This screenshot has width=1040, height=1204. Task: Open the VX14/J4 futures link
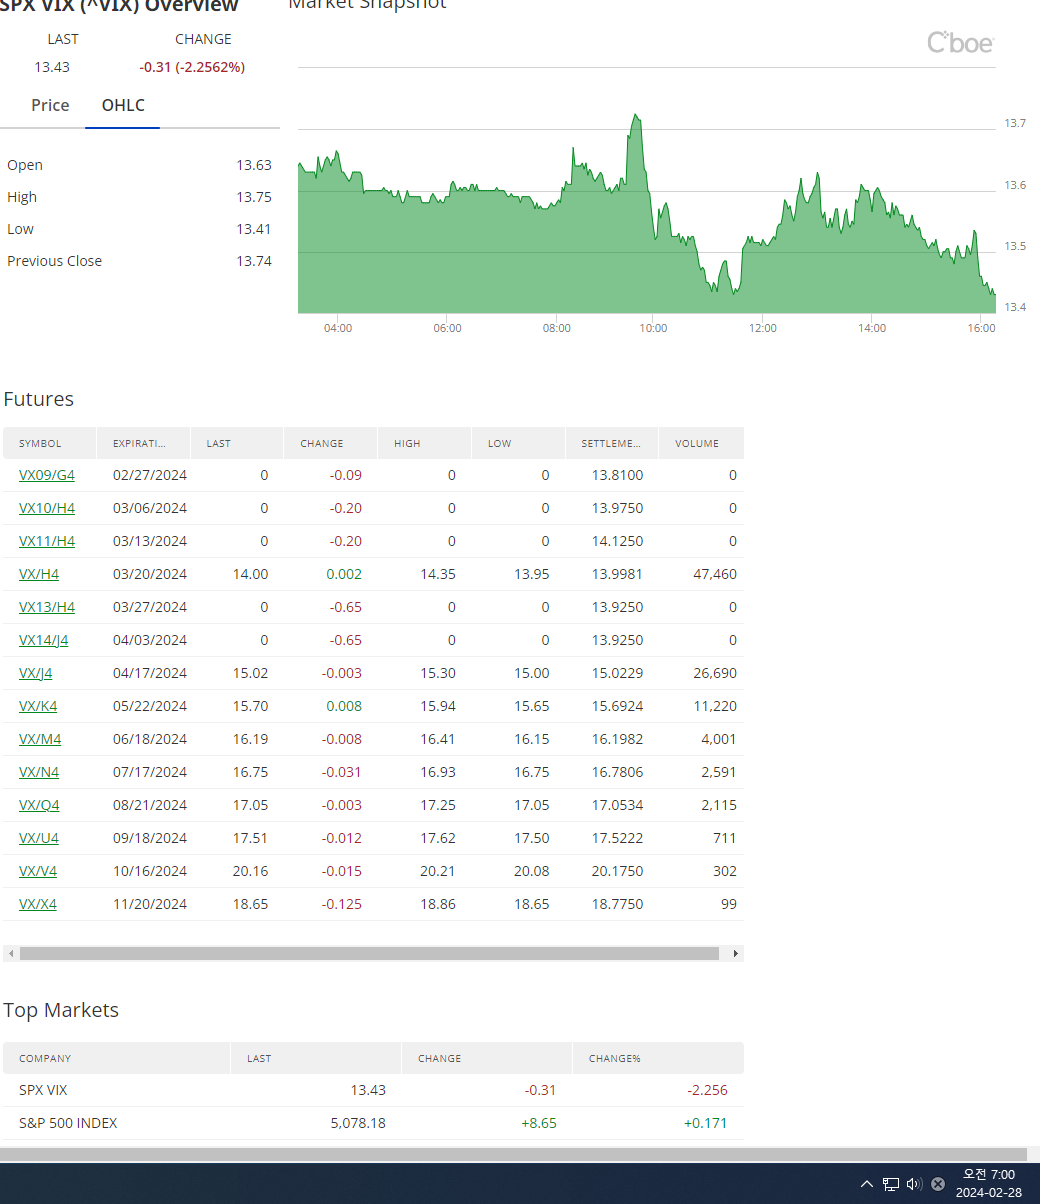click(44, 640)
